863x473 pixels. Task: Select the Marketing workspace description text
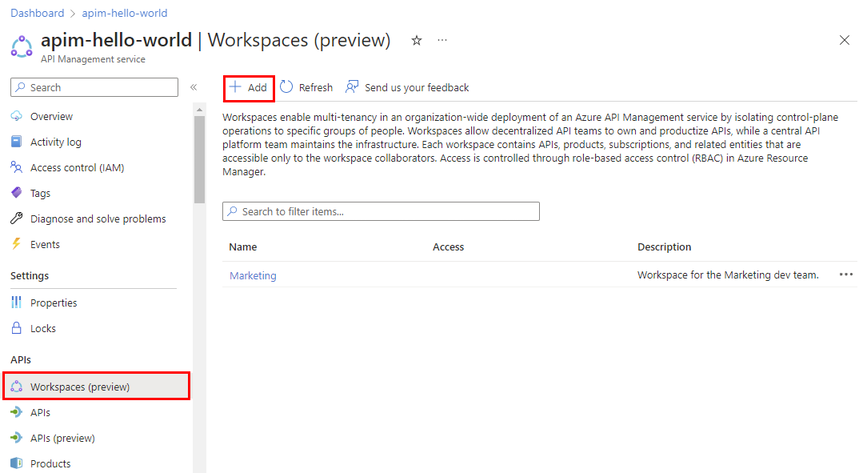pos(728,275)
